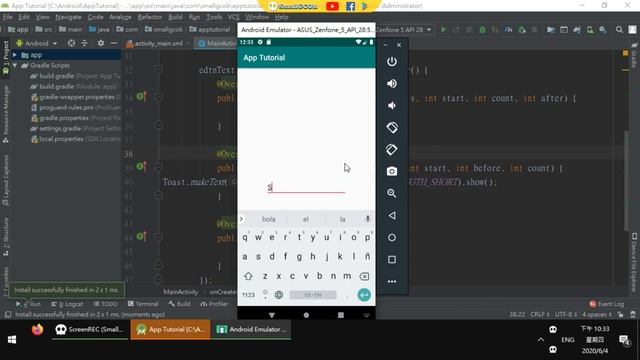Screen dimensions: 640x360
Task: Tap the emulator panel home circle
Action: point(392,238)
